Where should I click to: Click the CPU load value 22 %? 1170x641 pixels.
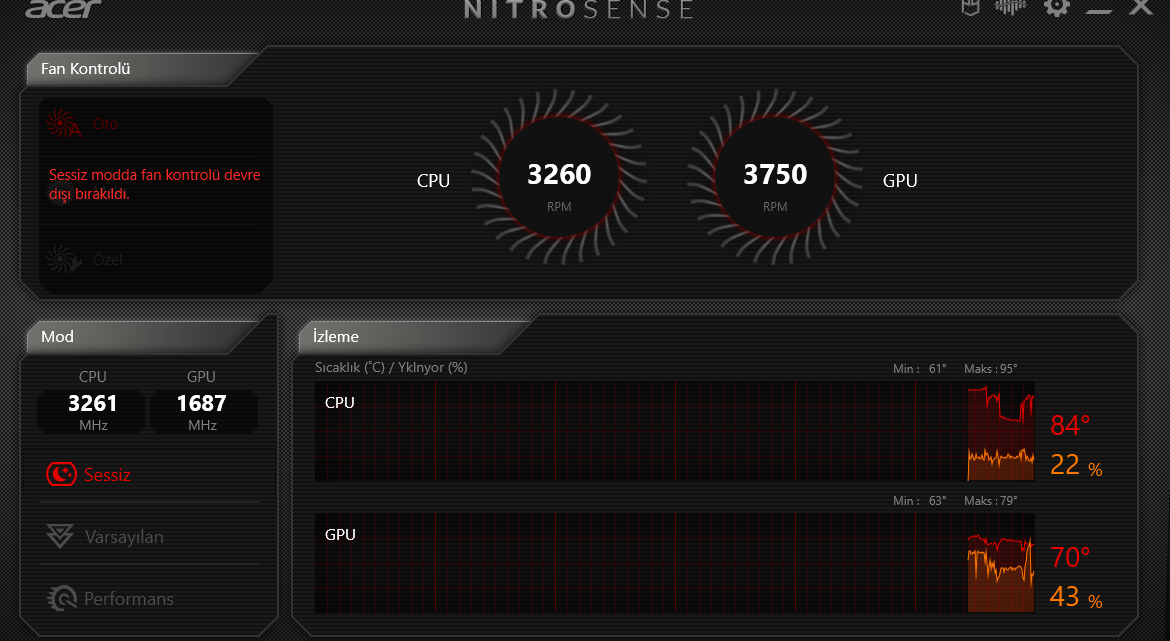(1076, 465)
